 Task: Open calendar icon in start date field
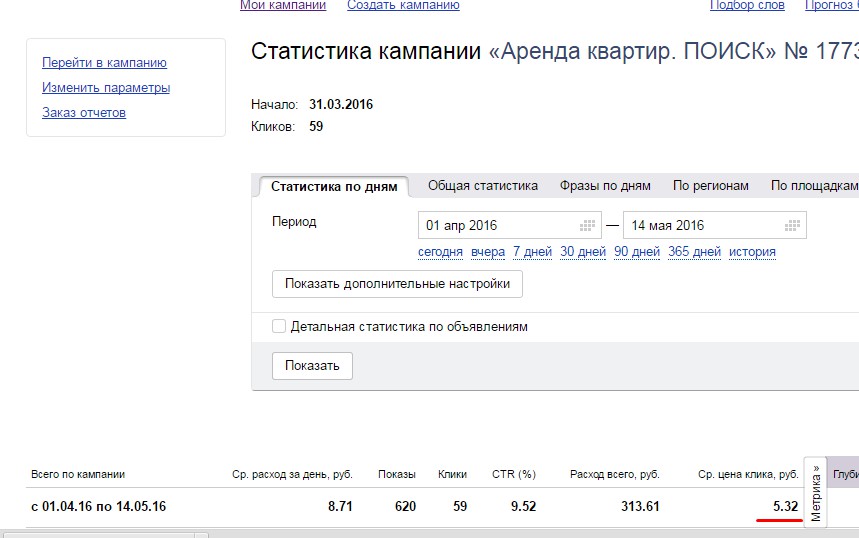point(587,226)
